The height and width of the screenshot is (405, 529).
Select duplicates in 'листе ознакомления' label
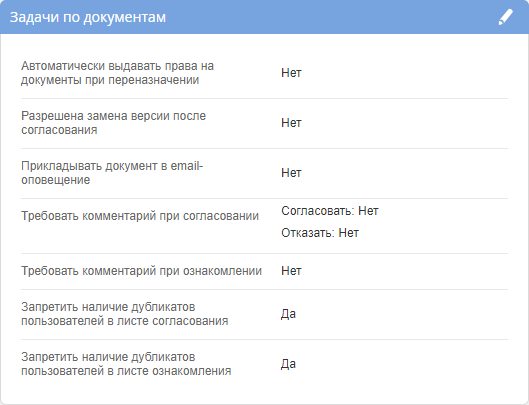pos(126,364)
